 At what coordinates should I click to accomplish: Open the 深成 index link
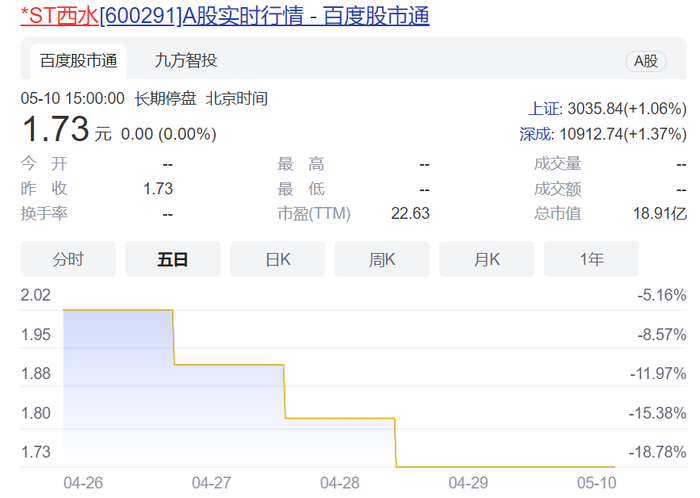pos(535,134)
